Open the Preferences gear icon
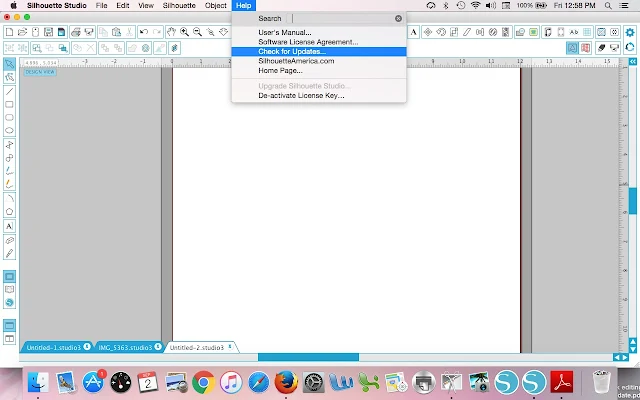640x400 pixels. pyautogui.click(x=630, y=32)
